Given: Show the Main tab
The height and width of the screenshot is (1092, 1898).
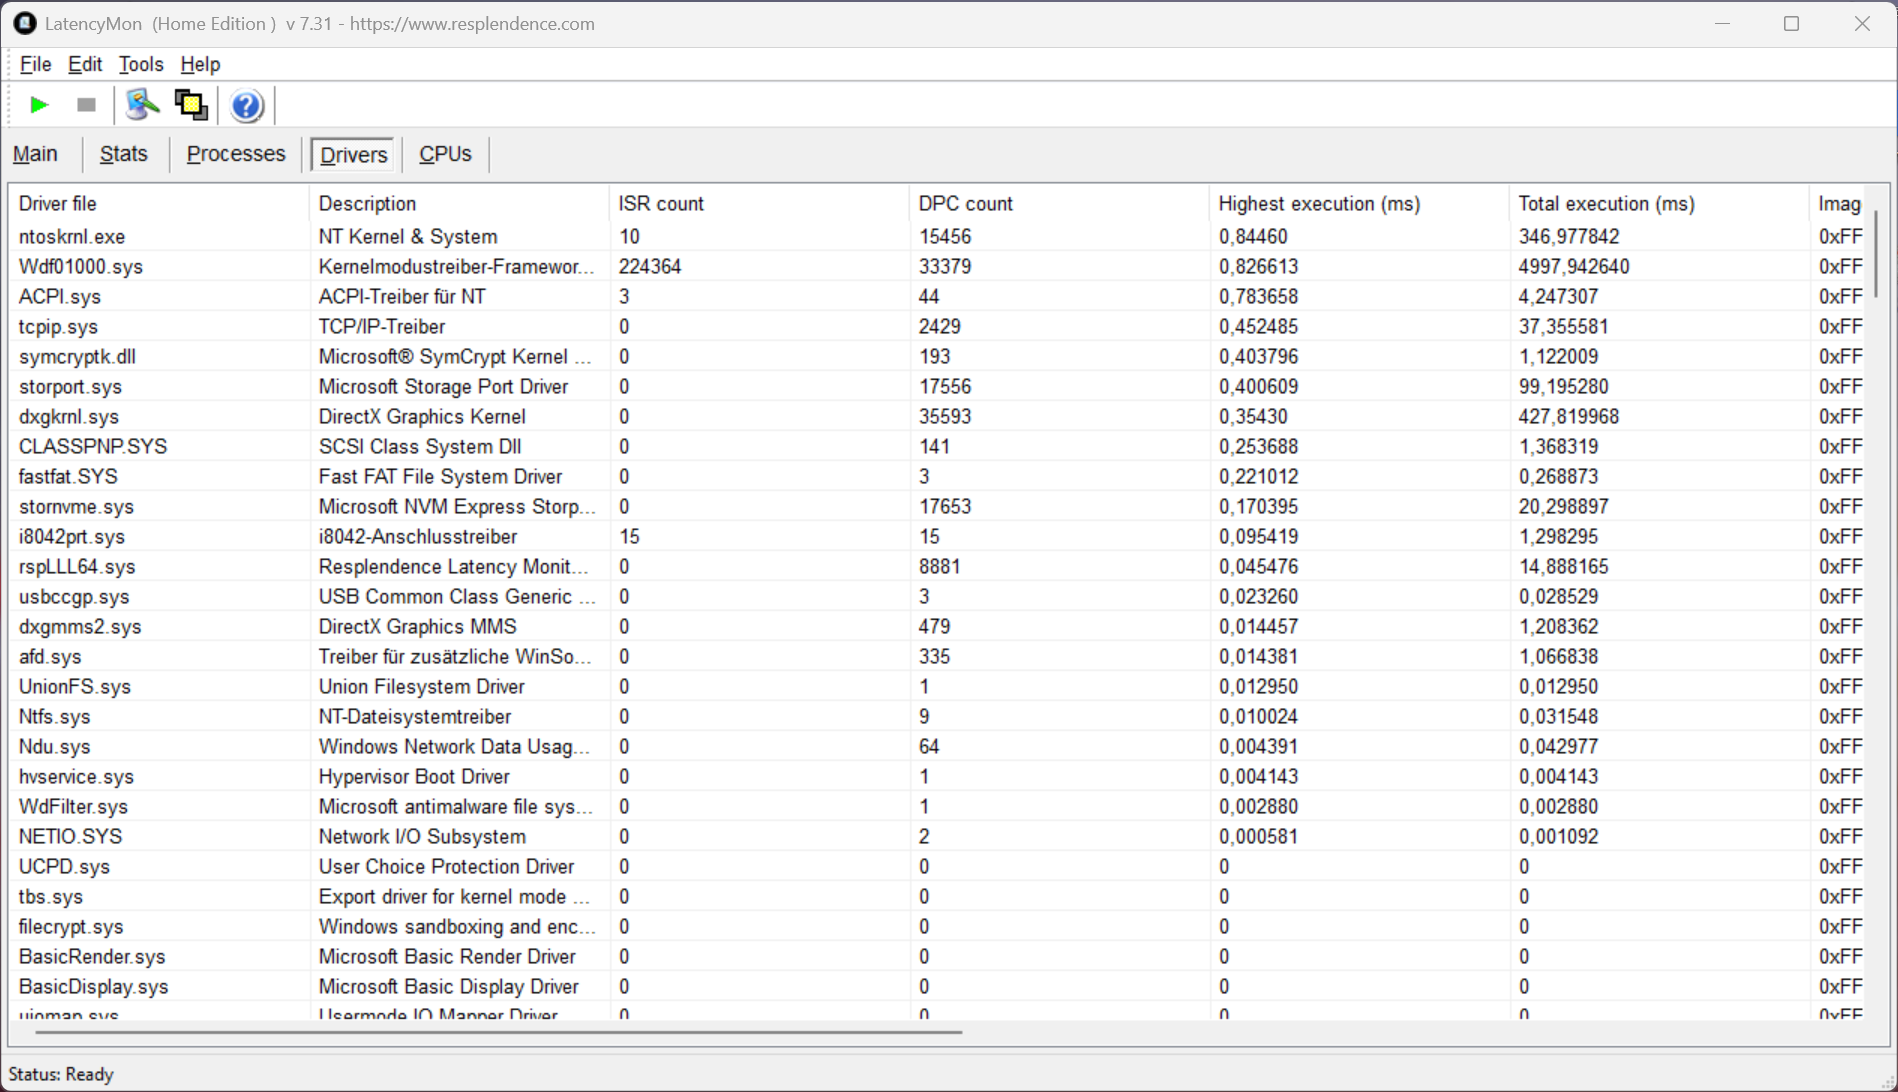Looking at the screenshot, I should click(x=35, y=154).
